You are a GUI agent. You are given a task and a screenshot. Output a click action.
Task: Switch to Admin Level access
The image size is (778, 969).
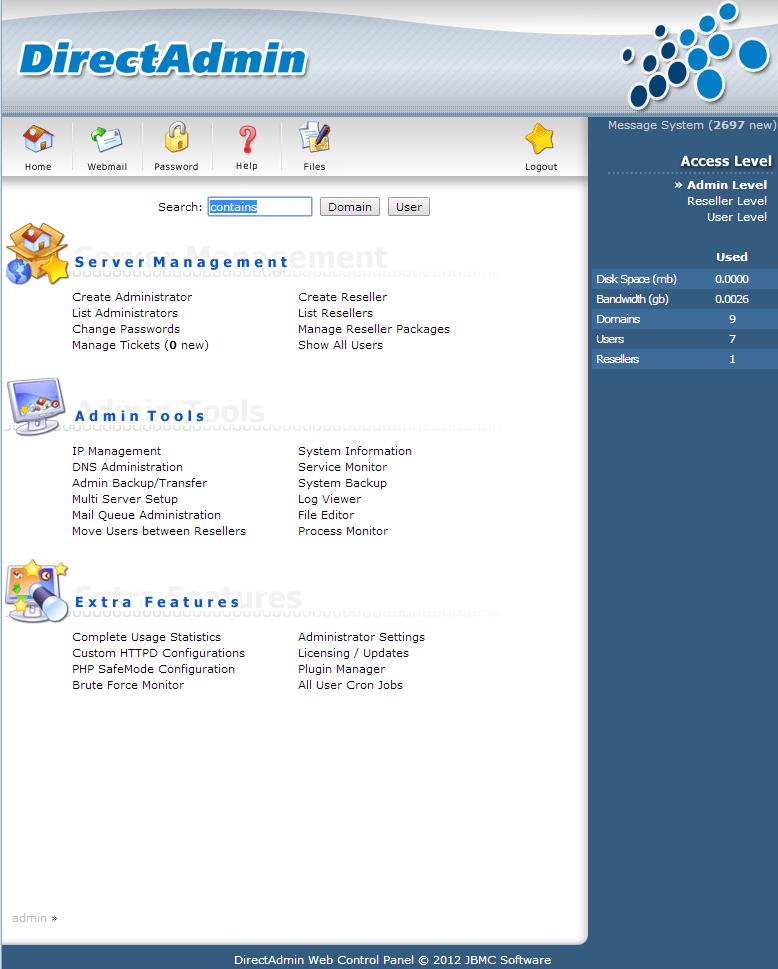[x=726, y=185]
